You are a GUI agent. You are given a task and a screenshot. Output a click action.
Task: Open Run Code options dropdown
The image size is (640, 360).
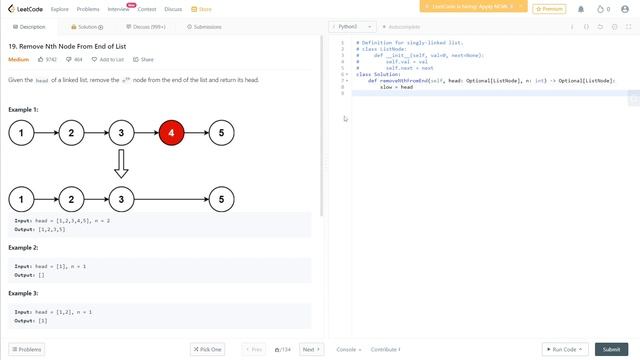[580, 349]
